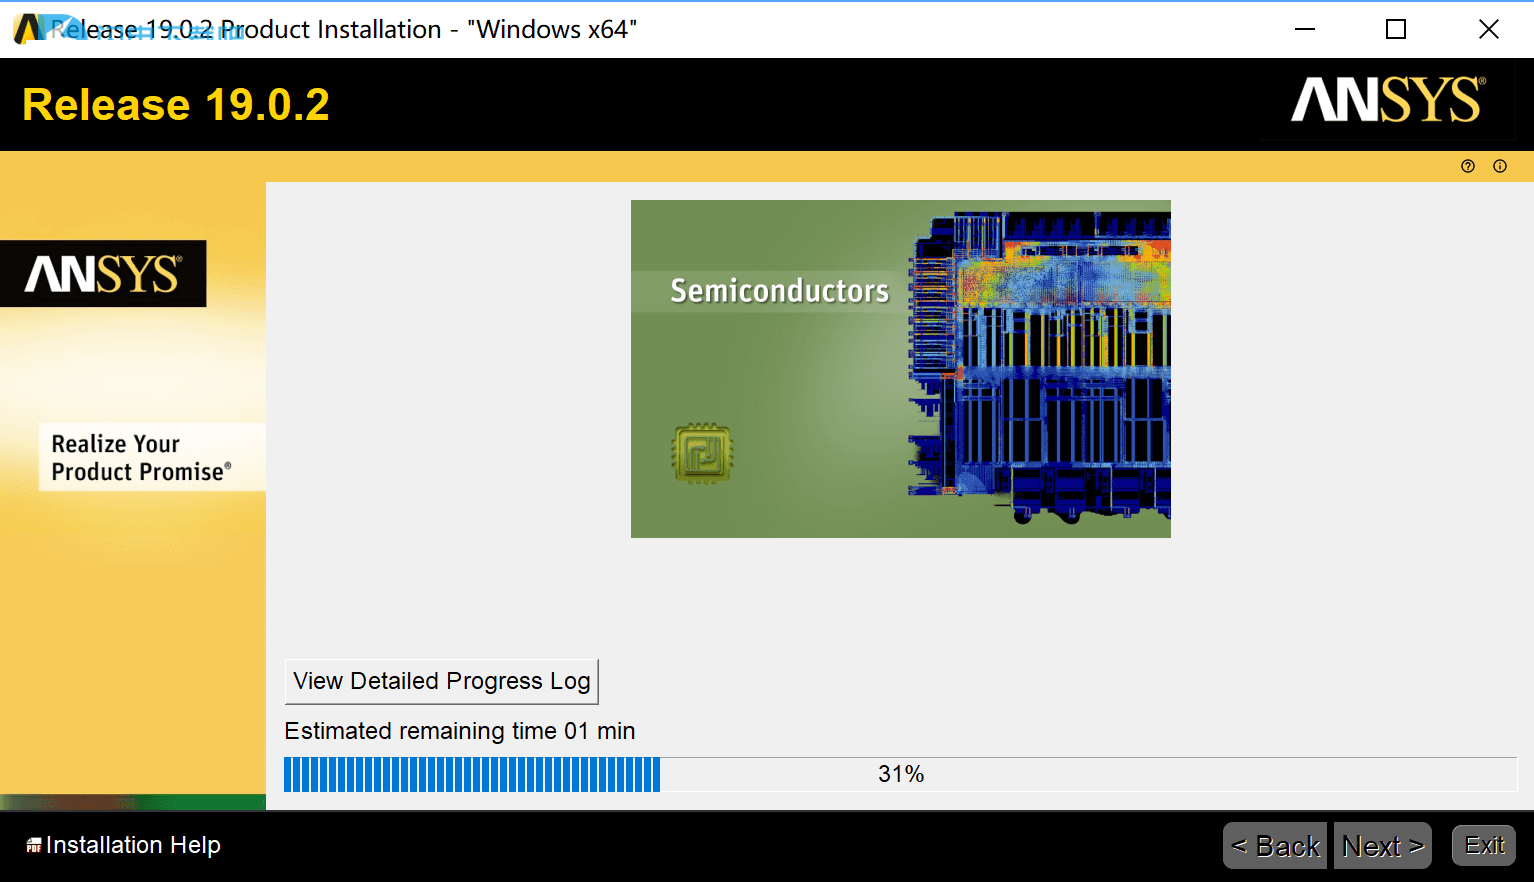Click the "Semiconductors" banner label
Viewport: 1534px width, 882px height.
pyautogui.click(x=780, y=291)
